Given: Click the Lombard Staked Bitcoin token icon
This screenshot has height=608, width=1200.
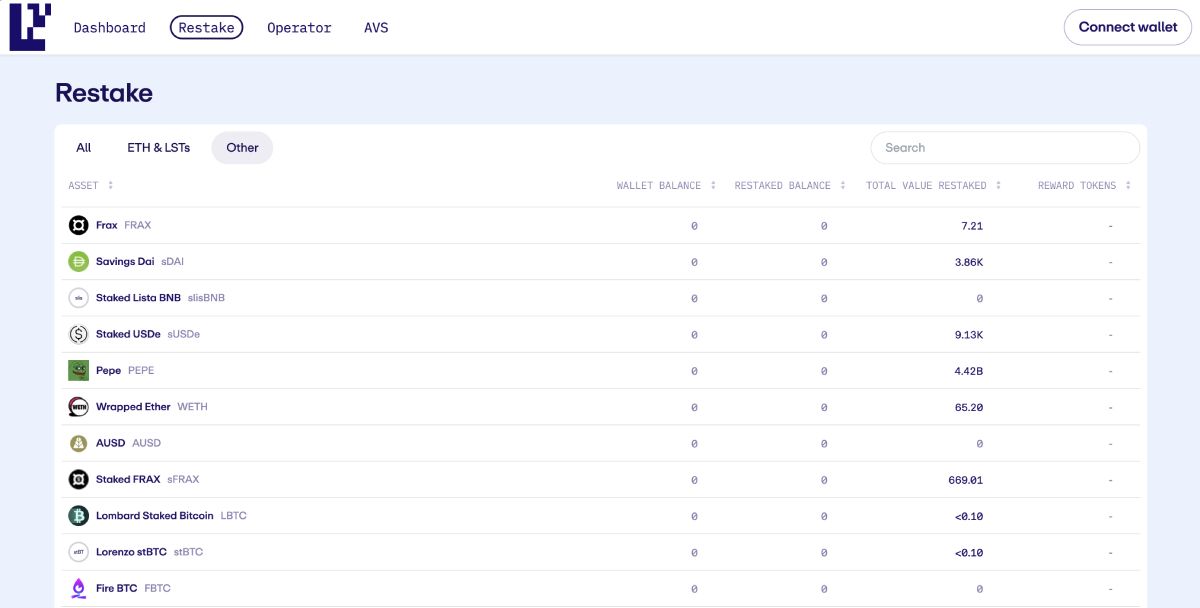Looking at the screenshot, I should [x=79, y=516].
